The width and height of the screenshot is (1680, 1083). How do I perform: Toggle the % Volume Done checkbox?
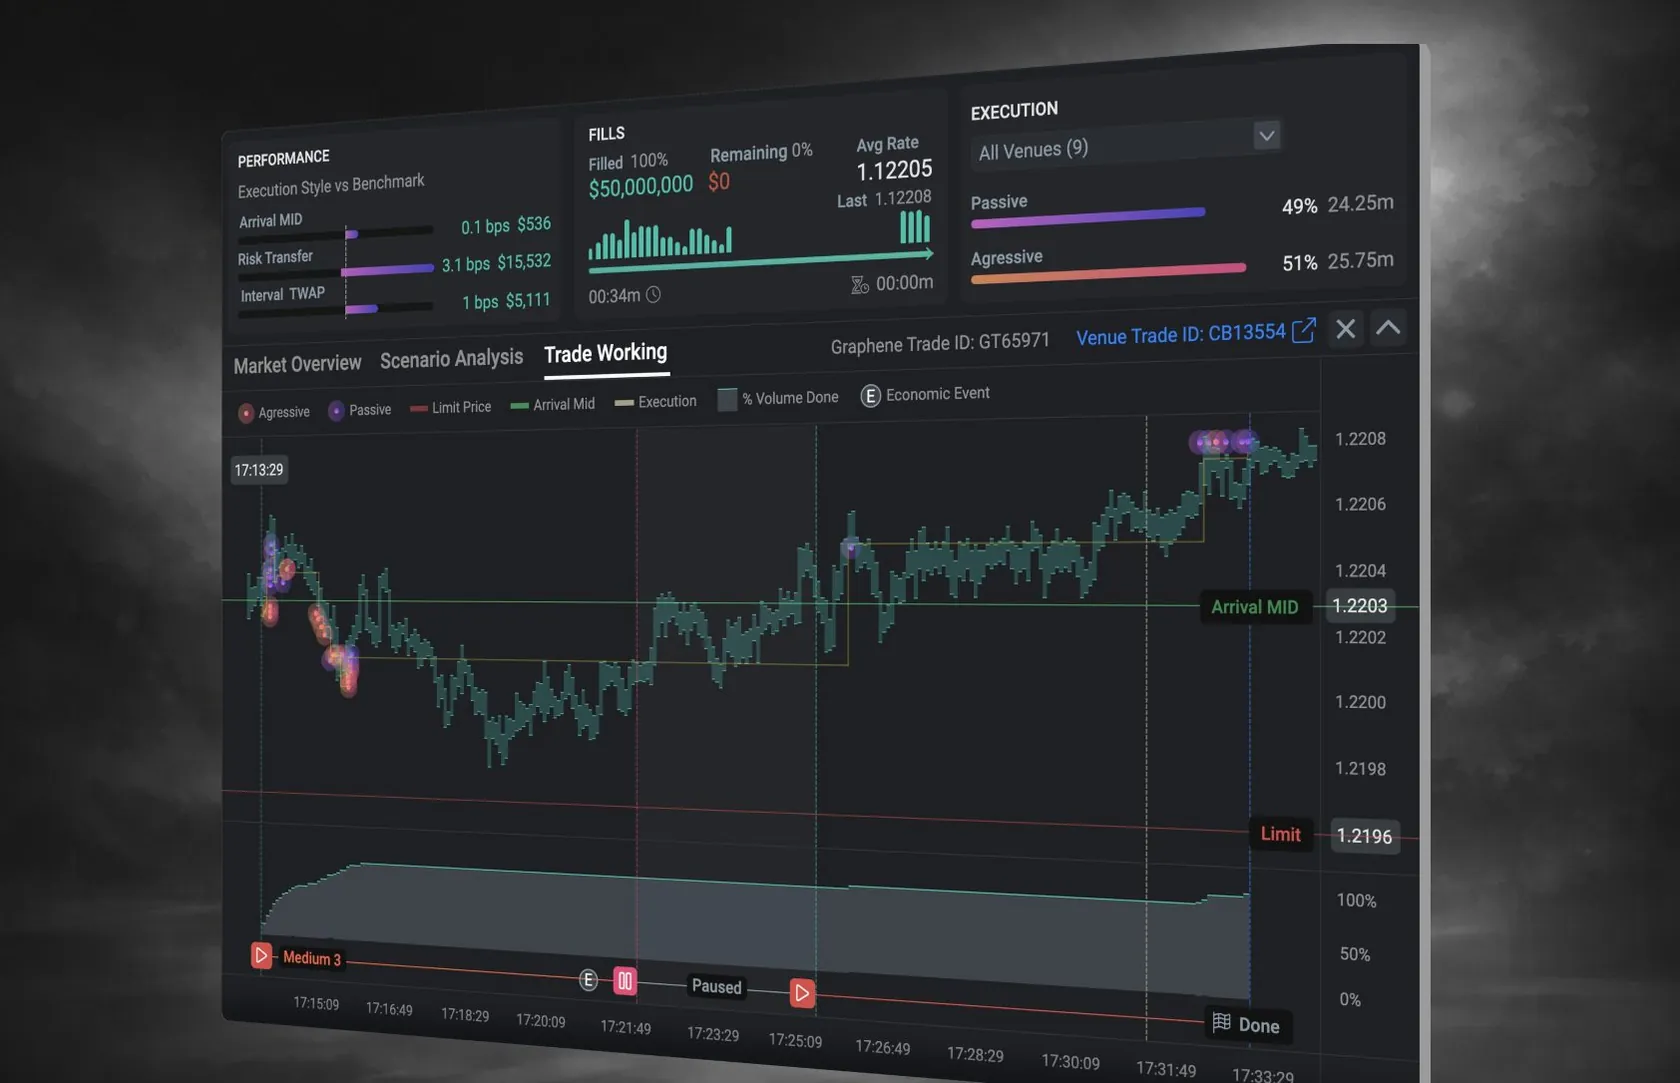coord(727,399)
